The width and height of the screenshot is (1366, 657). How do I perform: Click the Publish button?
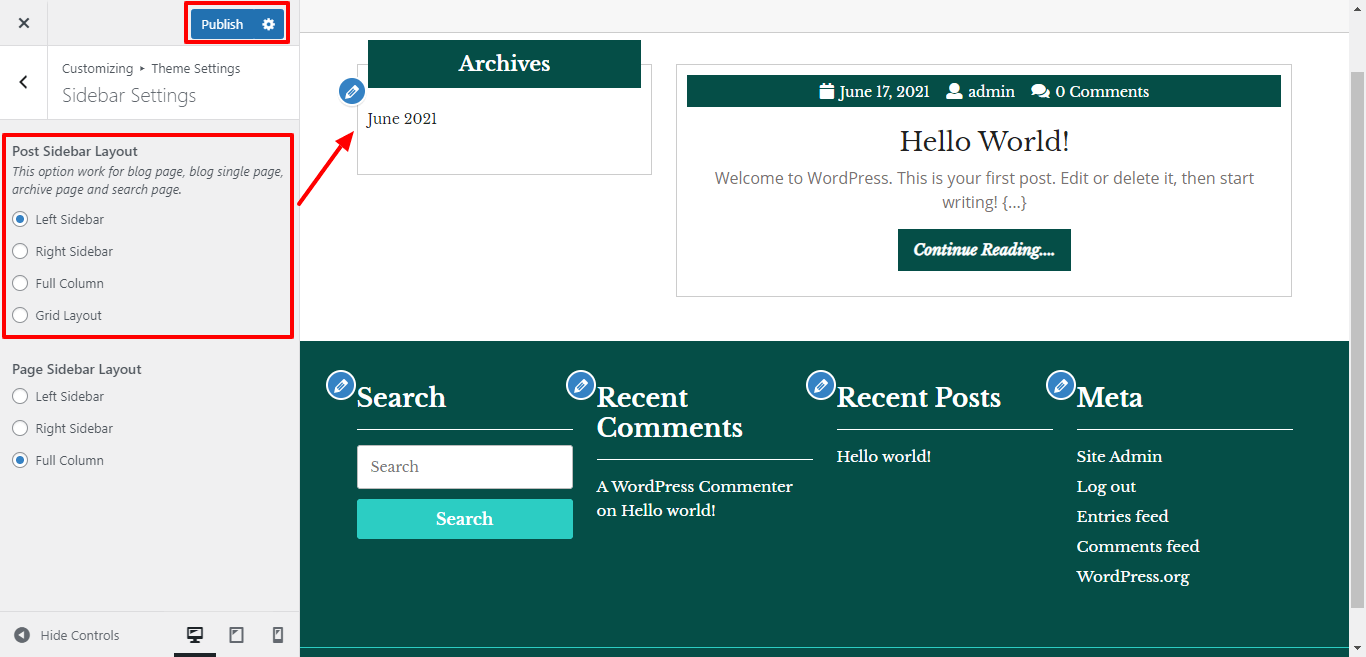pos(222,24)
